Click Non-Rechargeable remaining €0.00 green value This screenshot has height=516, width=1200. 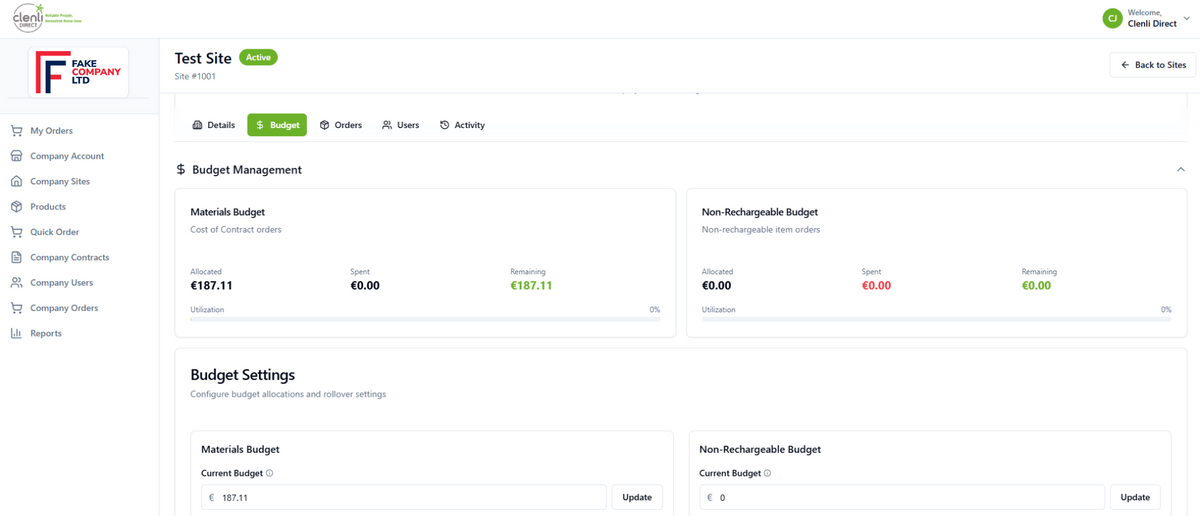pyautogui.click(x=1036, y=286)
